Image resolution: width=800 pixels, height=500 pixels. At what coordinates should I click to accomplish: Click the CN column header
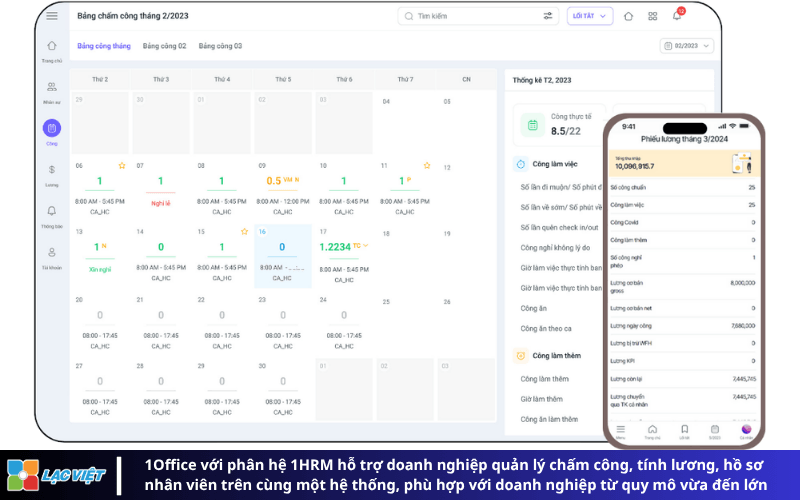(x=466, y=80)
